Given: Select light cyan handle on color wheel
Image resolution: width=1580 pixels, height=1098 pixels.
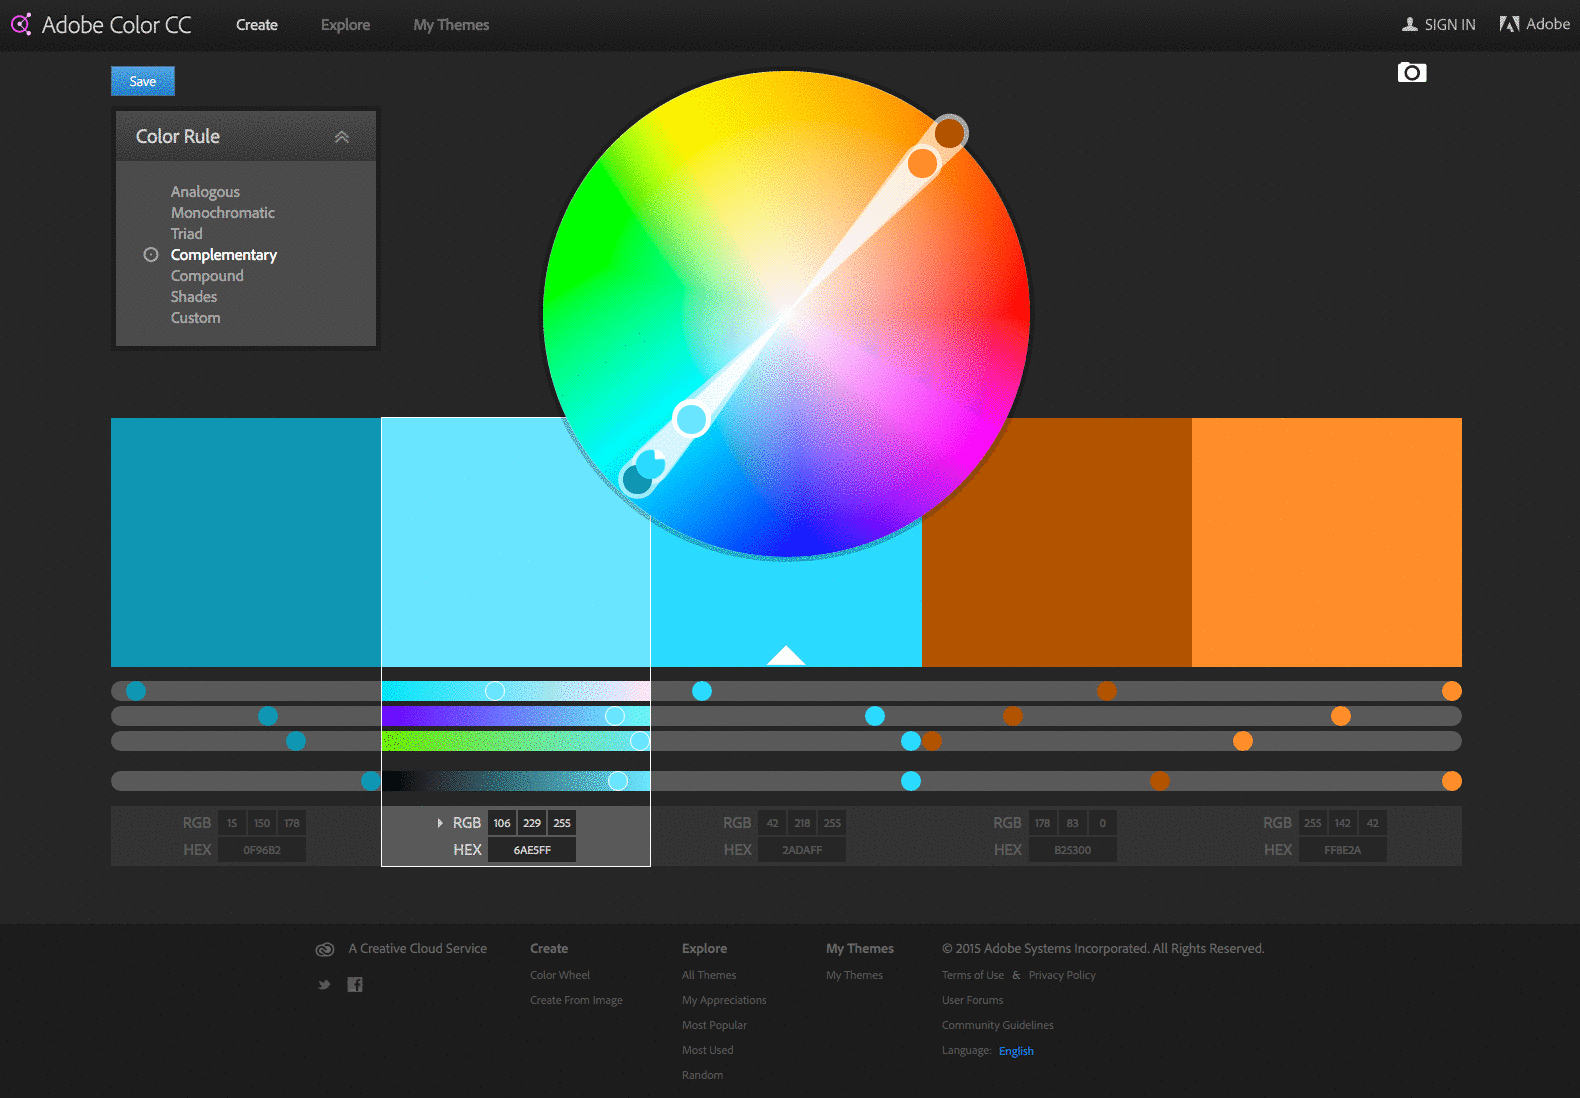Looking at the screenshot, I should [691, 418].
